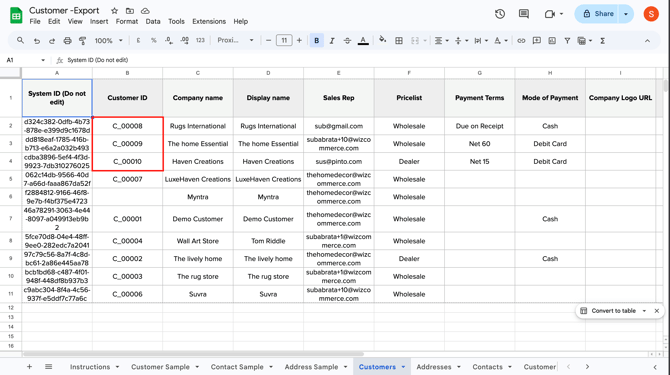Image resolution: width=670 pixels, height=375 pixels.
Task: Open the Extensions menu
Action: coord(209,21)
